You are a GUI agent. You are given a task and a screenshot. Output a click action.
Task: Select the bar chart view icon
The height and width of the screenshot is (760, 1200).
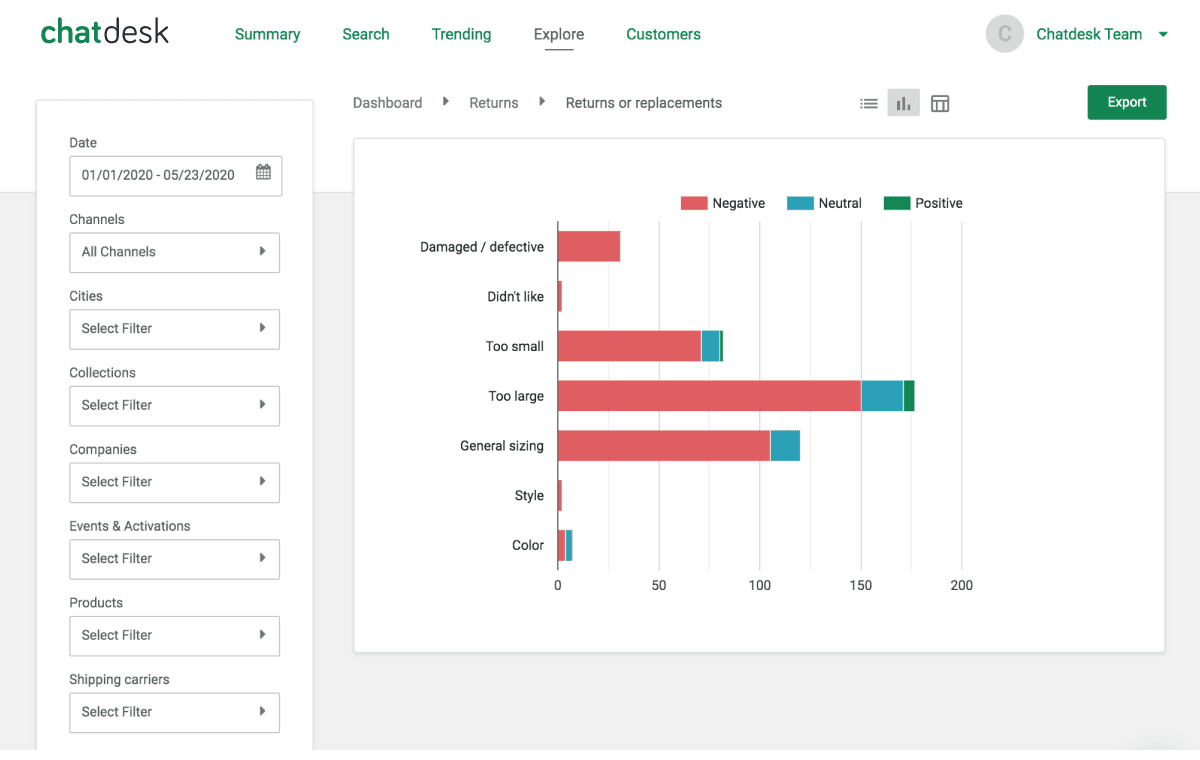[903, 102]
